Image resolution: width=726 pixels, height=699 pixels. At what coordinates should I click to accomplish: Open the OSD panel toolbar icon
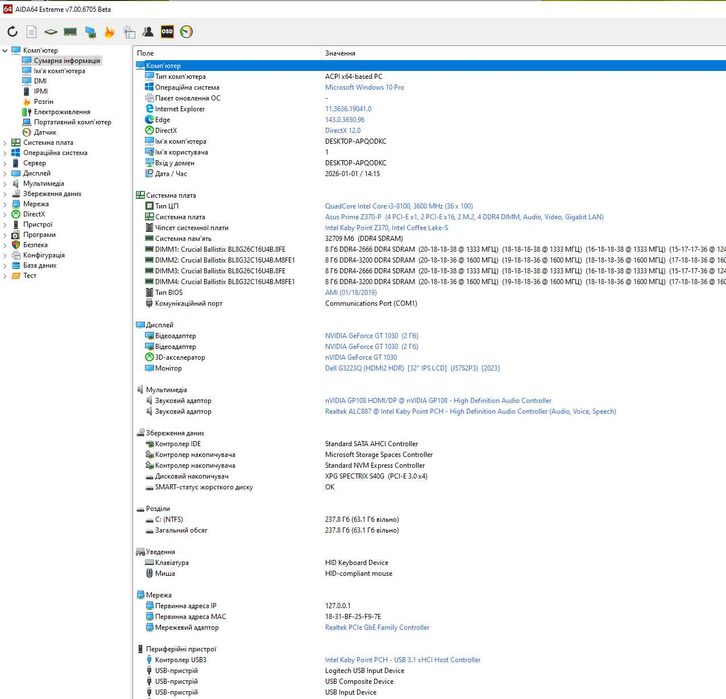coord(167,31)
